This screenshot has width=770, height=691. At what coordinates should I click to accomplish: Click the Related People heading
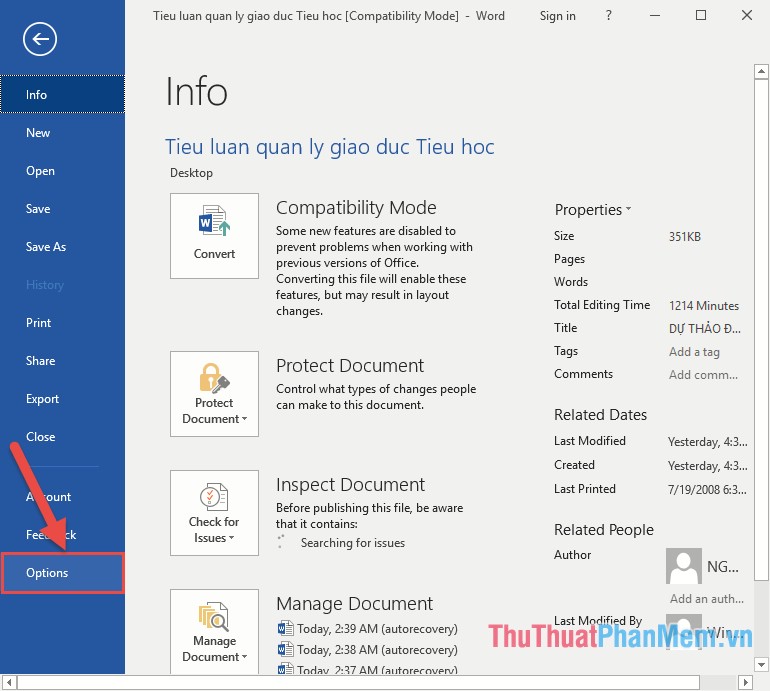(x=604, y=530)
